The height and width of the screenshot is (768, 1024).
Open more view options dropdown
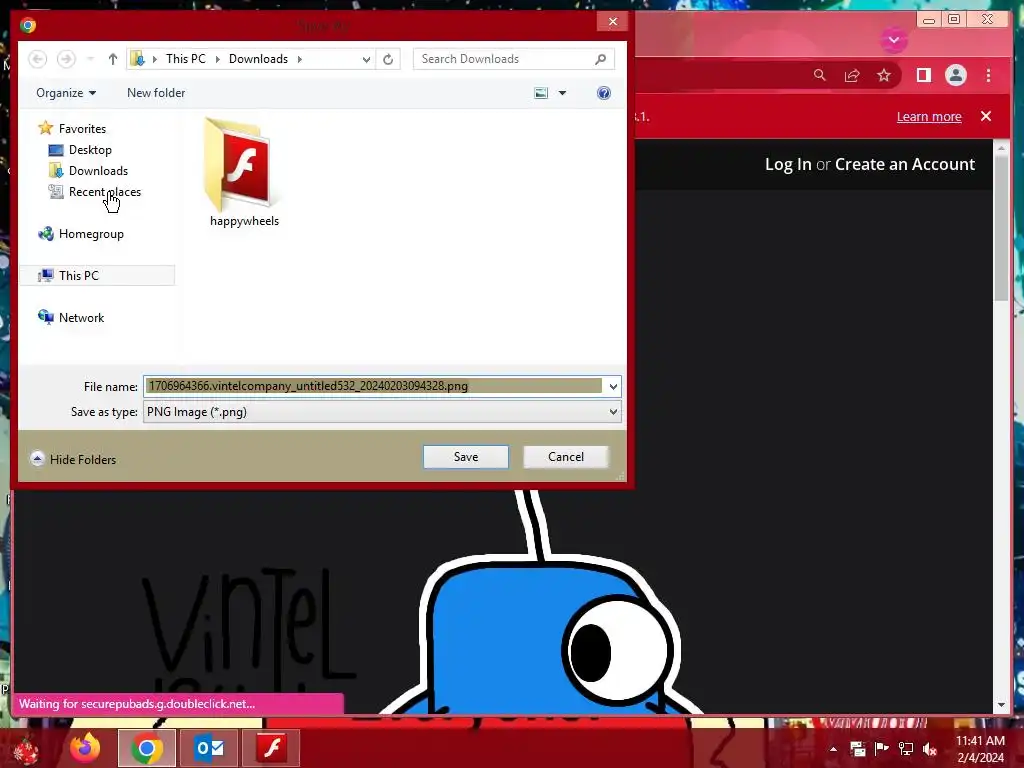(562, 93)
